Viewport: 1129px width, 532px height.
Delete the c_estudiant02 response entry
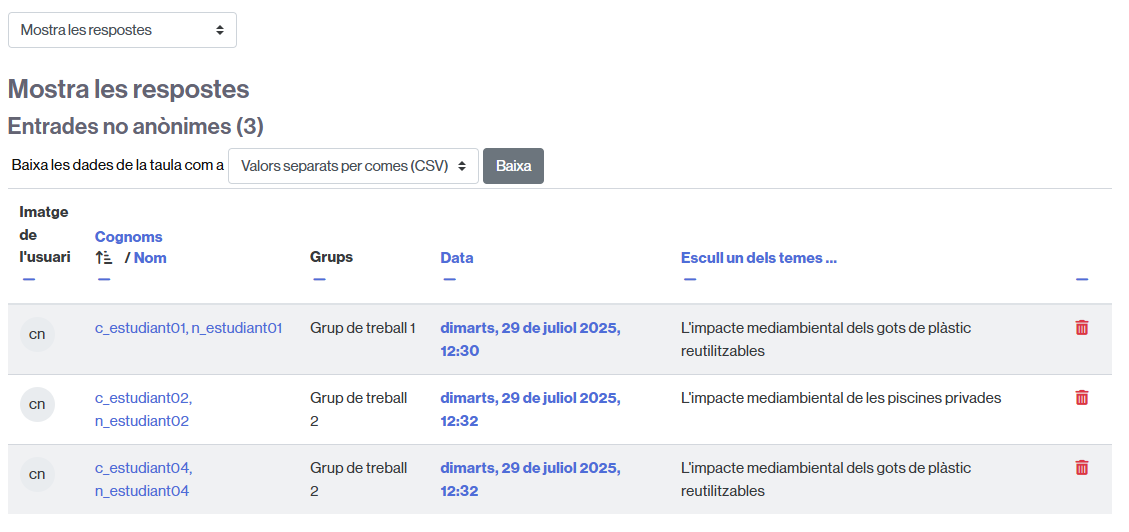click(x=1081, y=397)
